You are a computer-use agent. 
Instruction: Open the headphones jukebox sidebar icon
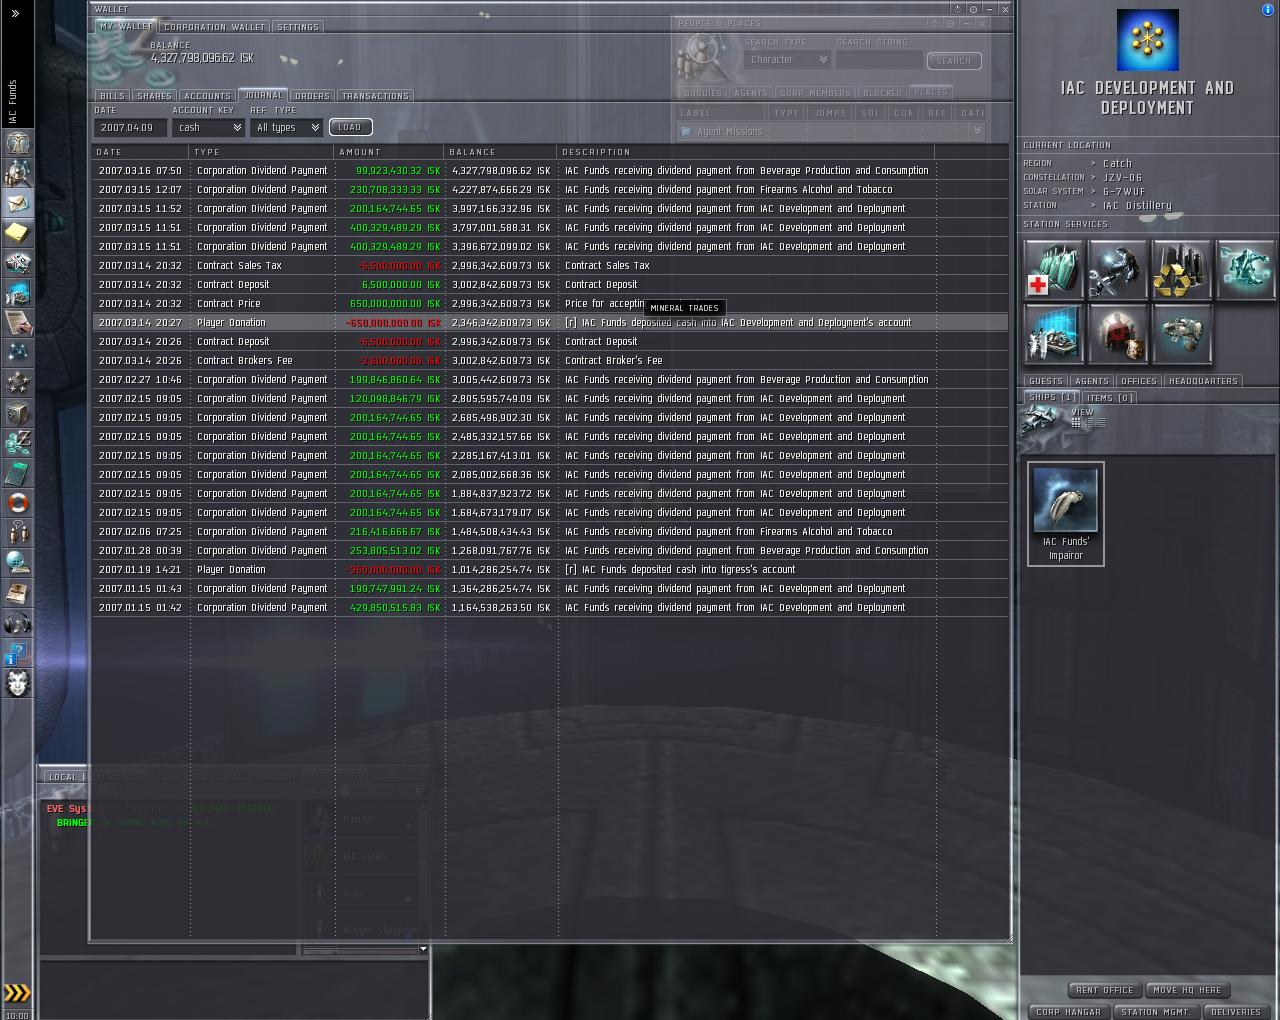(x=18, y=623)
